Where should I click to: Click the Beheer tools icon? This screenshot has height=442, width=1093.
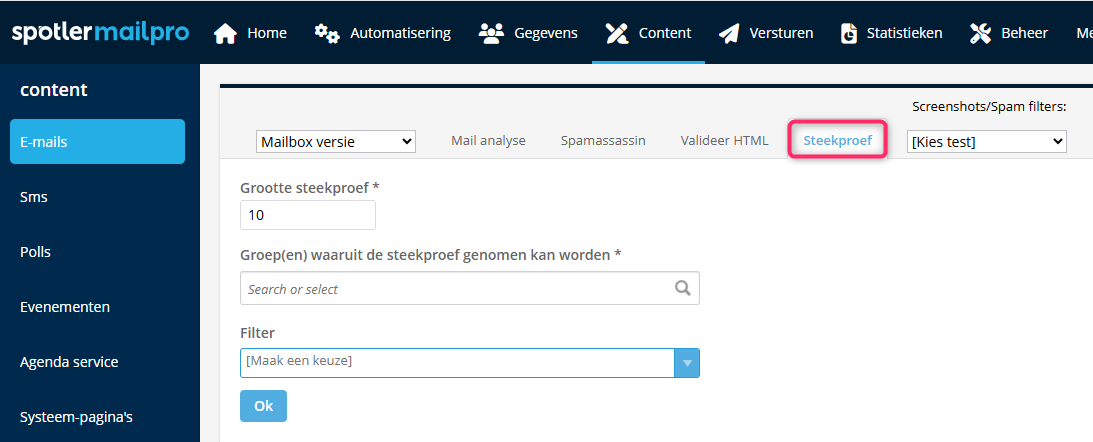[x=981, y=33]
